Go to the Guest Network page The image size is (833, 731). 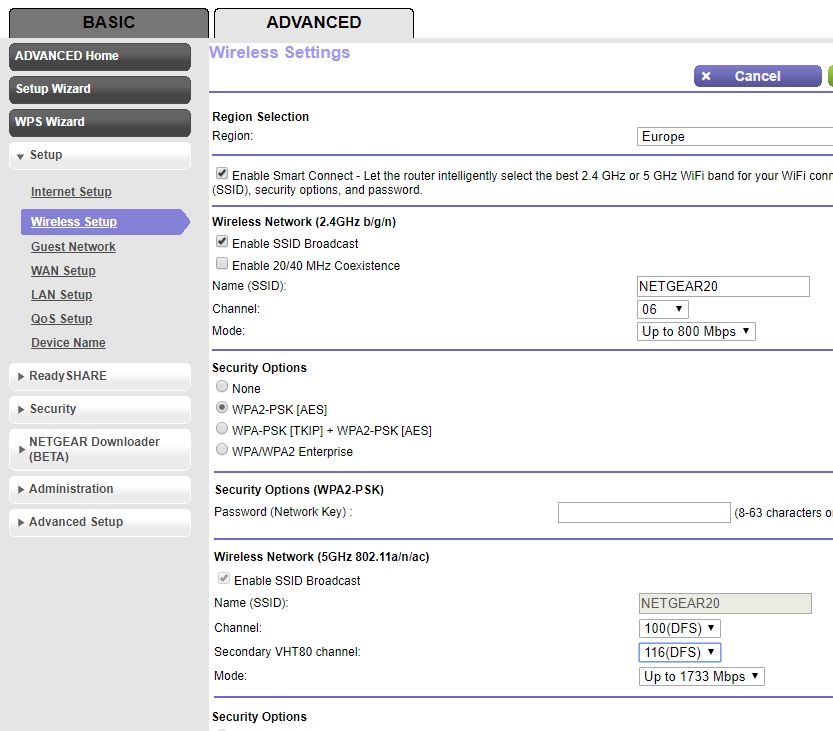(x=72, y=246)
